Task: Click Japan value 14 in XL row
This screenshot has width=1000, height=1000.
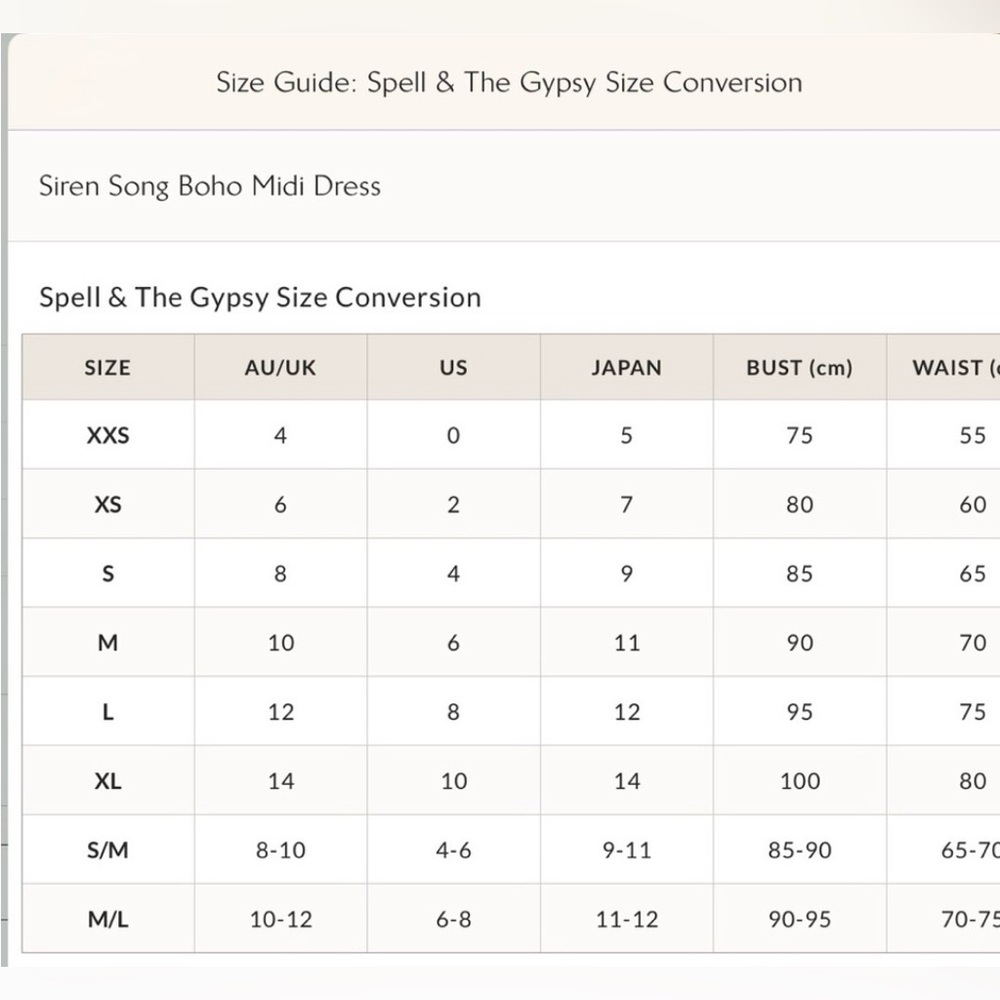Action: point(627,781)
